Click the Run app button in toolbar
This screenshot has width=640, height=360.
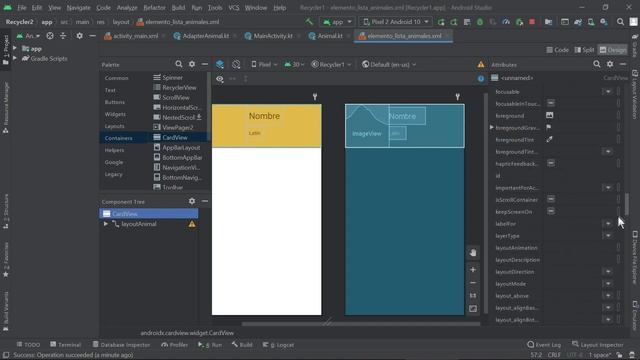click(441, 22)
